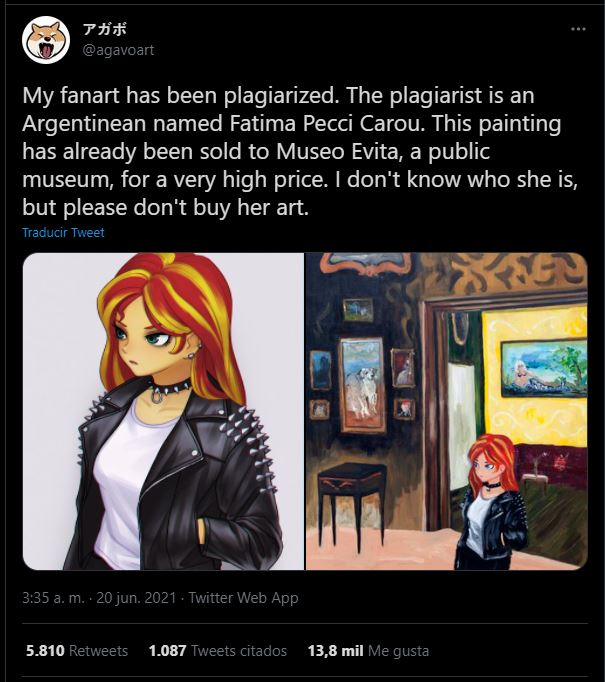Open the left fanart image
The image size is (605, 682).
[163, 411]
